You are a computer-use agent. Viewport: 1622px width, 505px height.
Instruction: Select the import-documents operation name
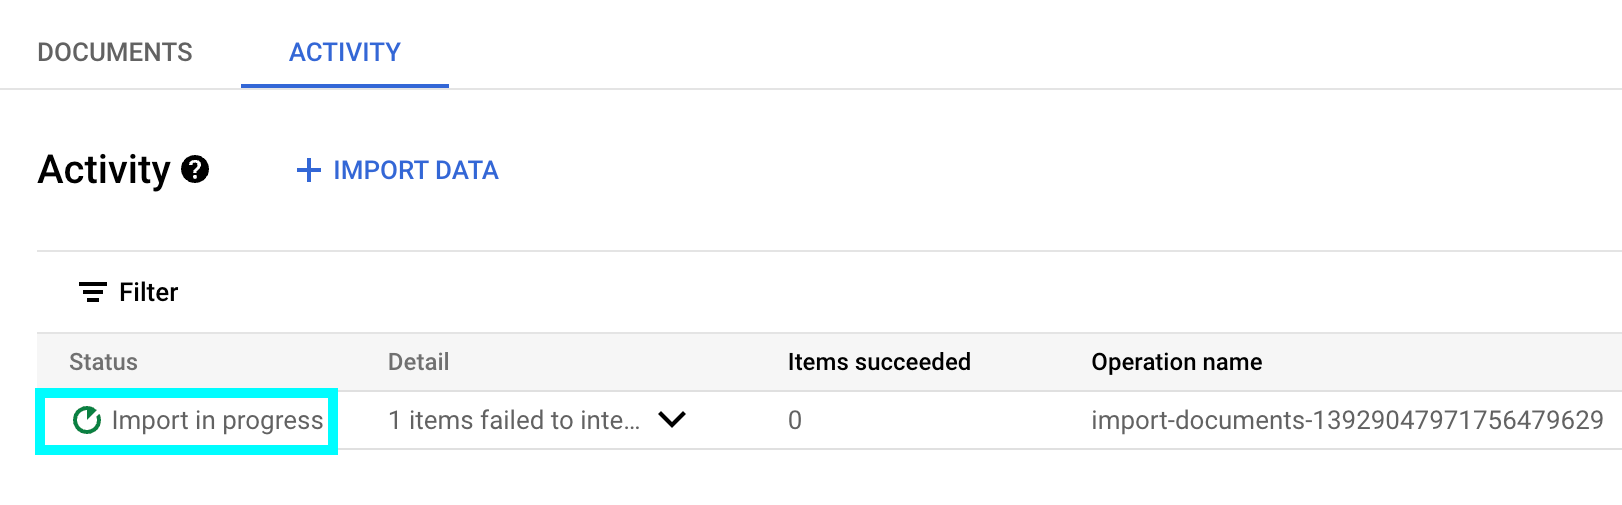1347,420
